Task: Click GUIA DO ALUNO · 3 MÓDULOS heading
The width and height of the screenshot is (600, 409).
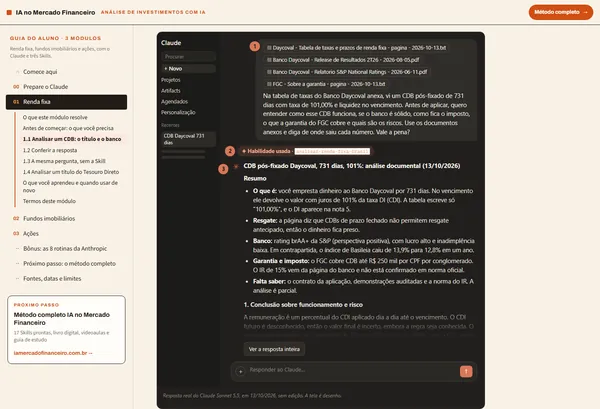Action: point(55,38)
